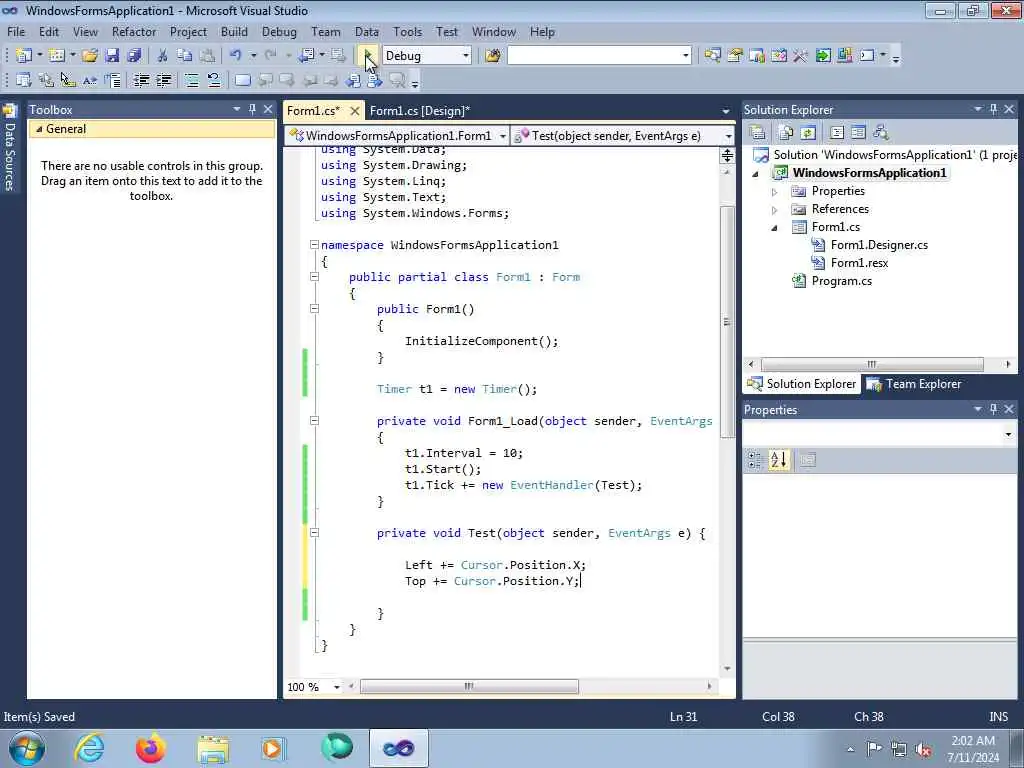Toggle Alphabetical sort in Properties panel
The height and width of the screenshot is (768, 1024).
pos(778,460)
